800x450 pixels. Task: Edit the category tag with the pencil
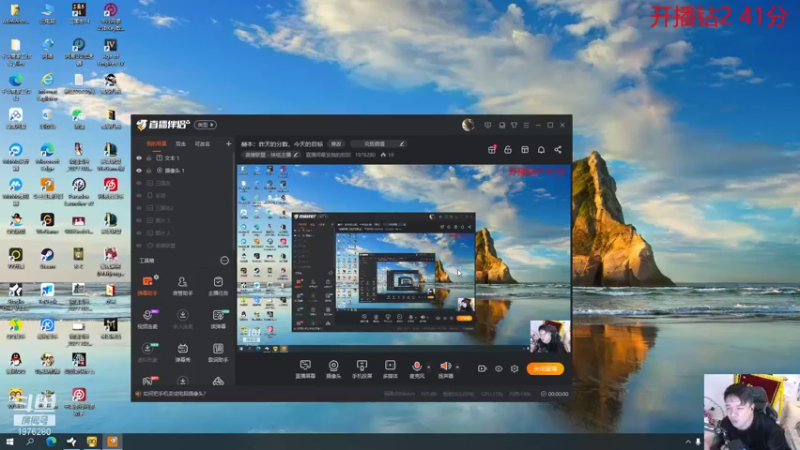(295, 155)
